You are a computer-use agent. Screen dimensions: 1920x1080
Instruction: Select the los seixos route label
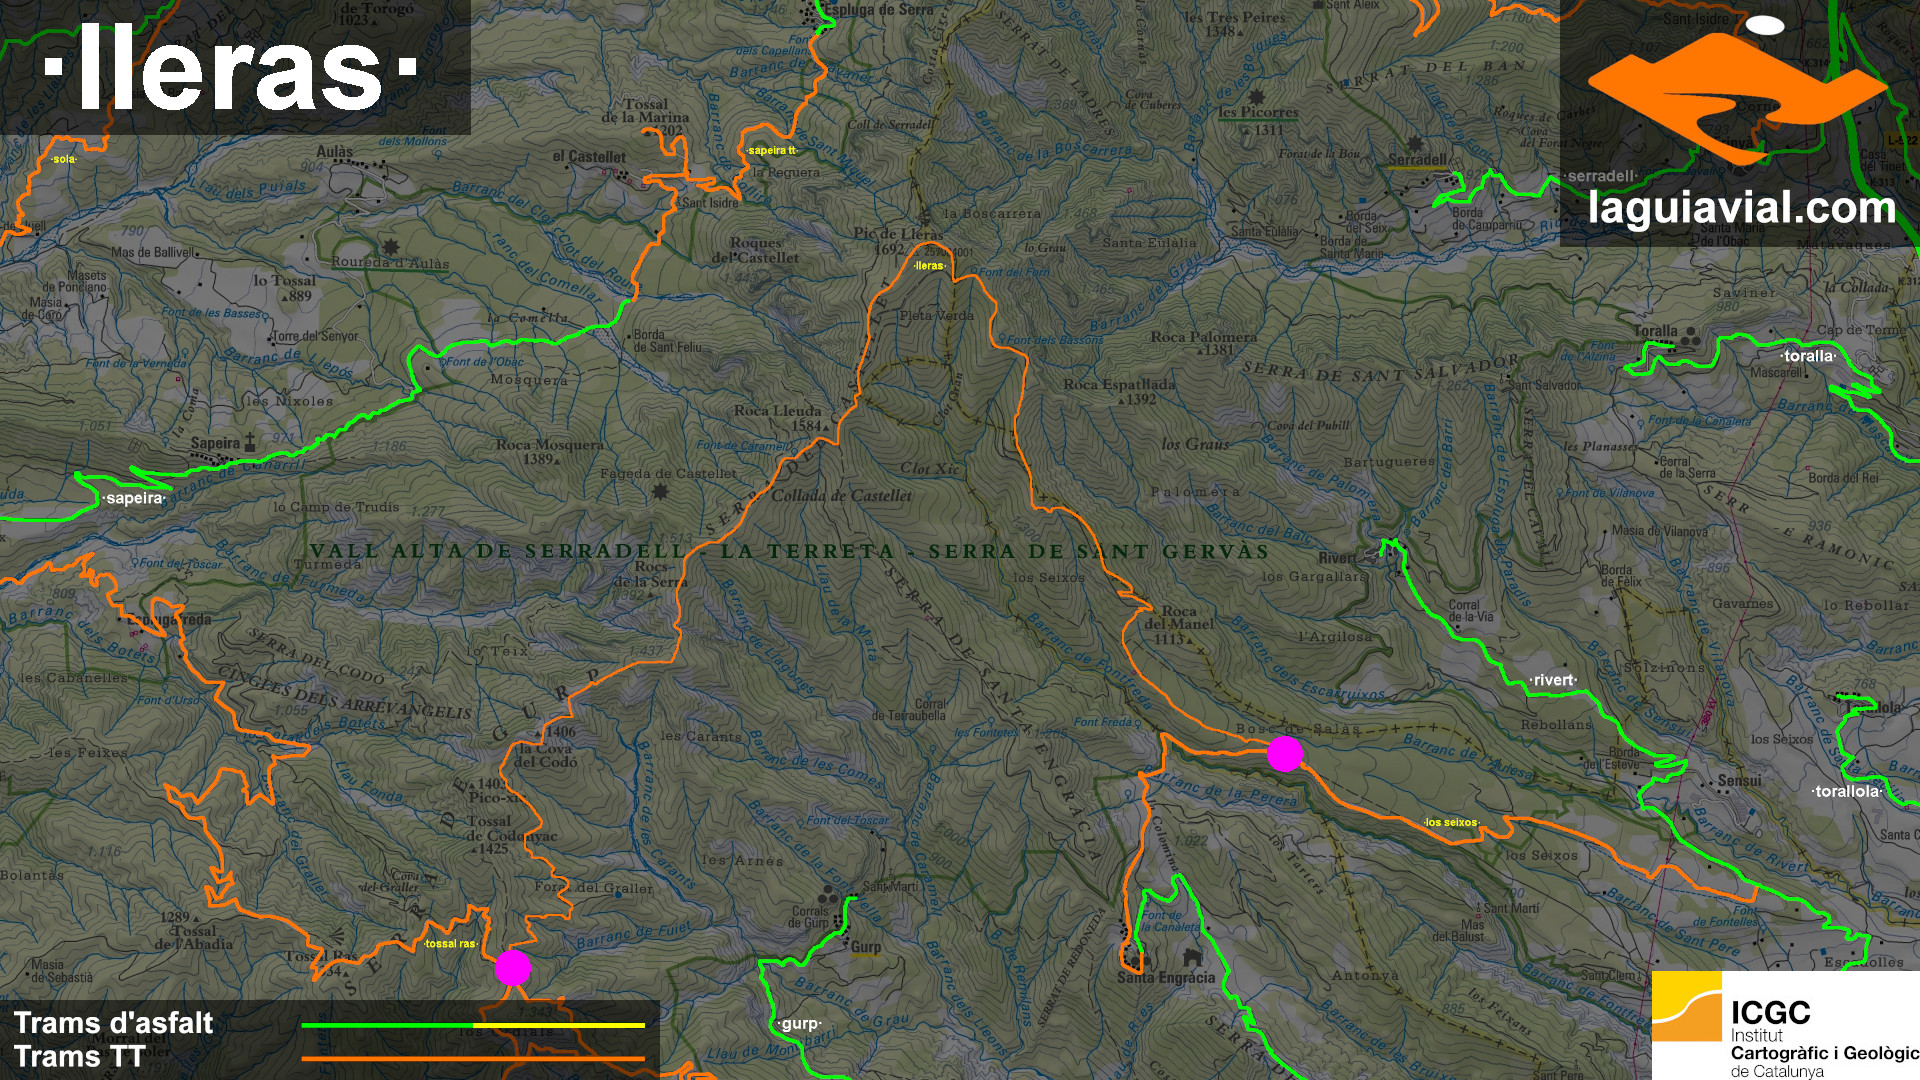tap(1451, 823)
